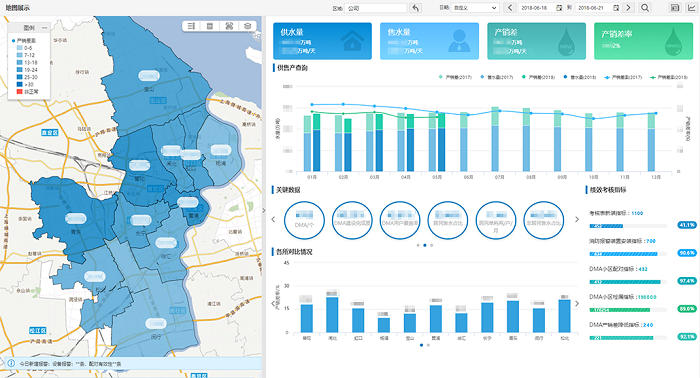Click the network diagram icon in map toolbar
The width and height of the screenshot is (700, 378).
coord(229,26)
